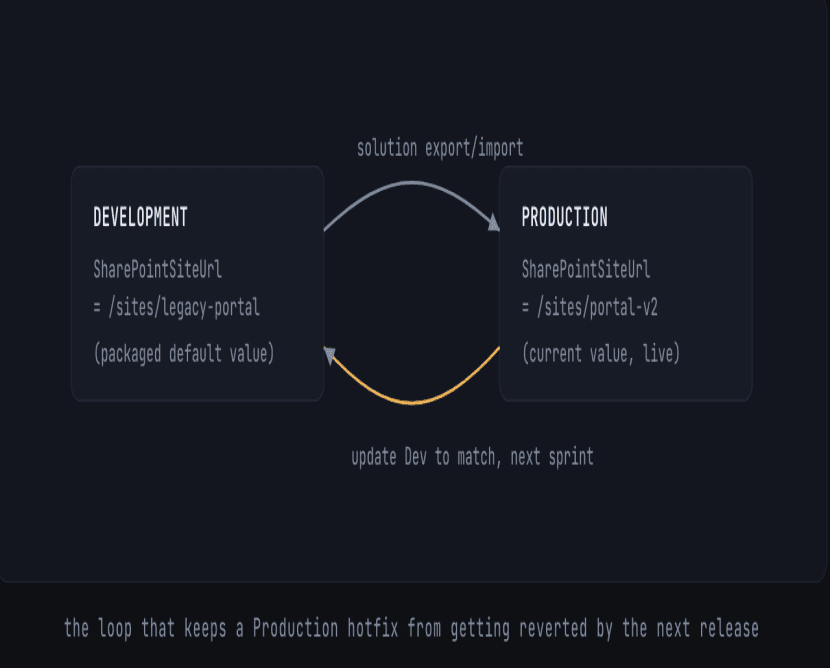Click the empty center area between both arcs
The image size is (830, 668).
click(x=412, y=291)
